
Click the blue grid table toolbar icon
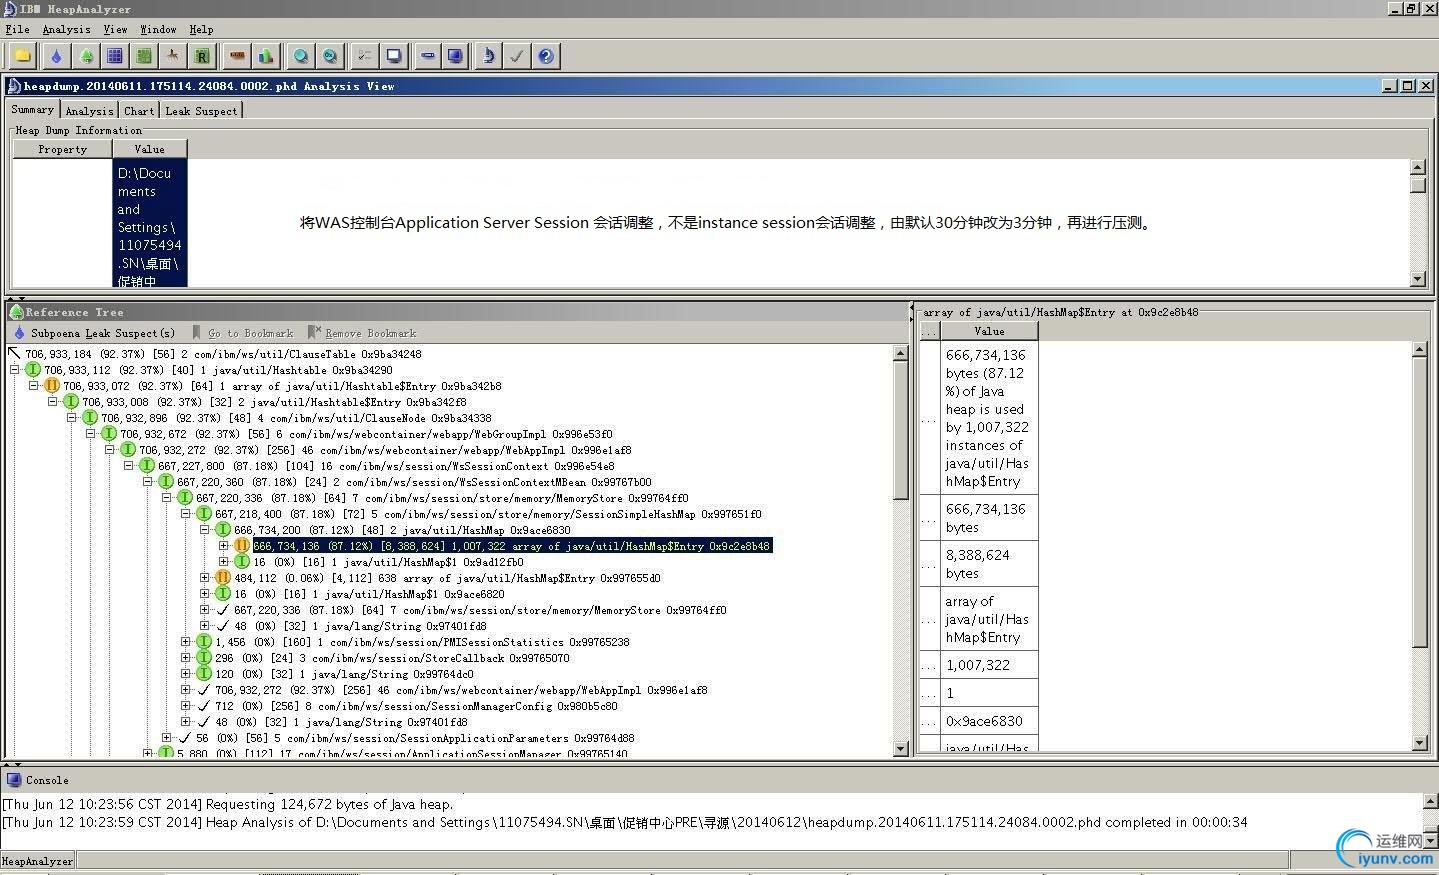pyautogui.click(x=115, y=56)
